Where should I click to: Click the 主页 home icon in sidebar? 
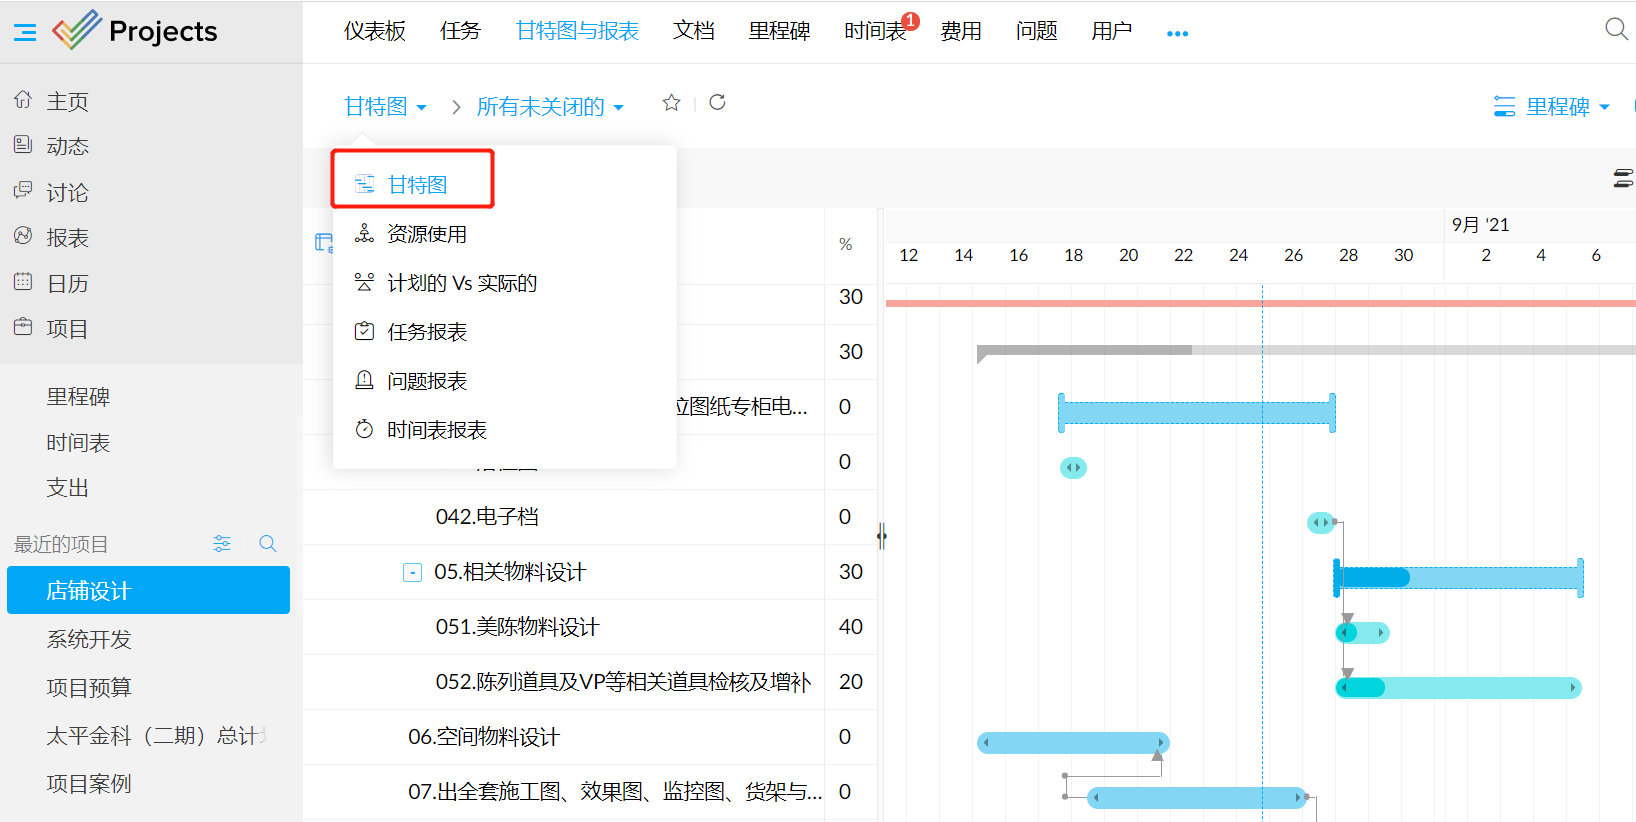coord(23,100)
